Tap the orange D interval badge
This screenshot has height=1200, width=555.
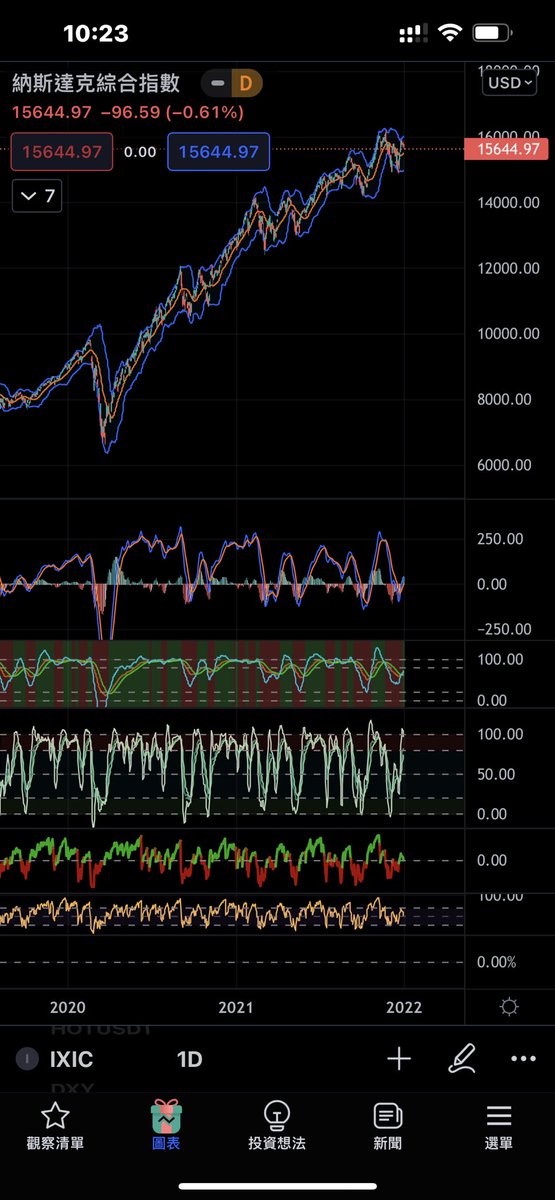coord(246,84)
